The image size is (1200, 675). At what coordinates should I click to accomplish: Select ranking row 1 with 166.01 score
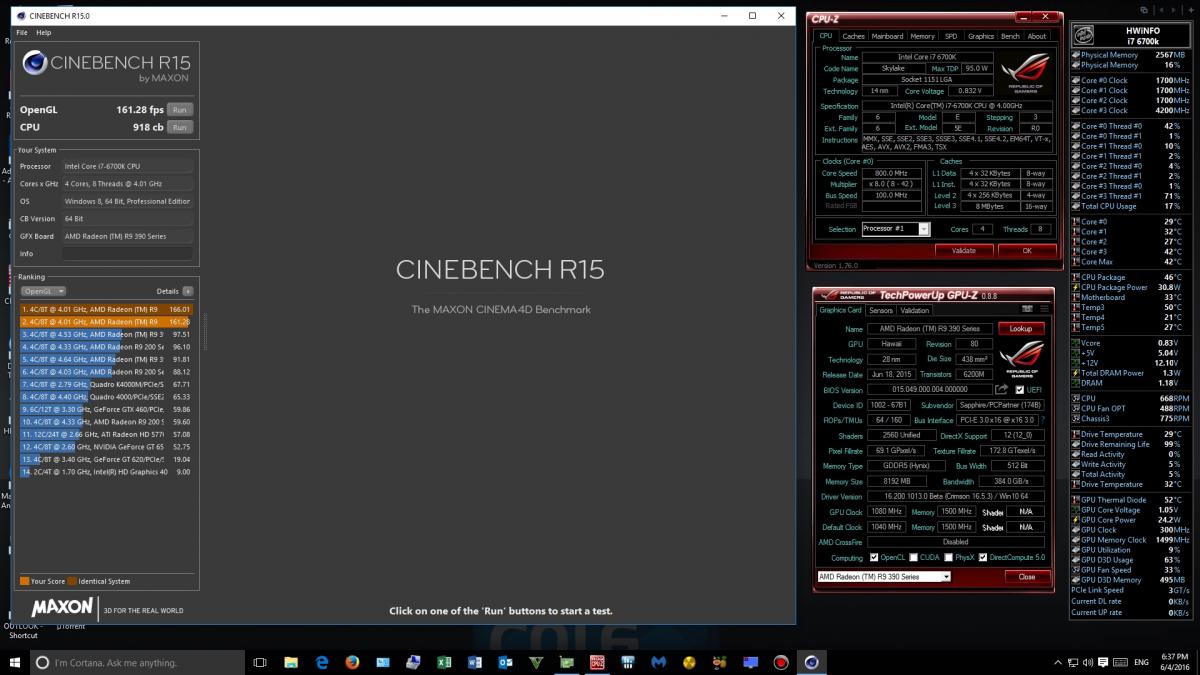(106, 310)
